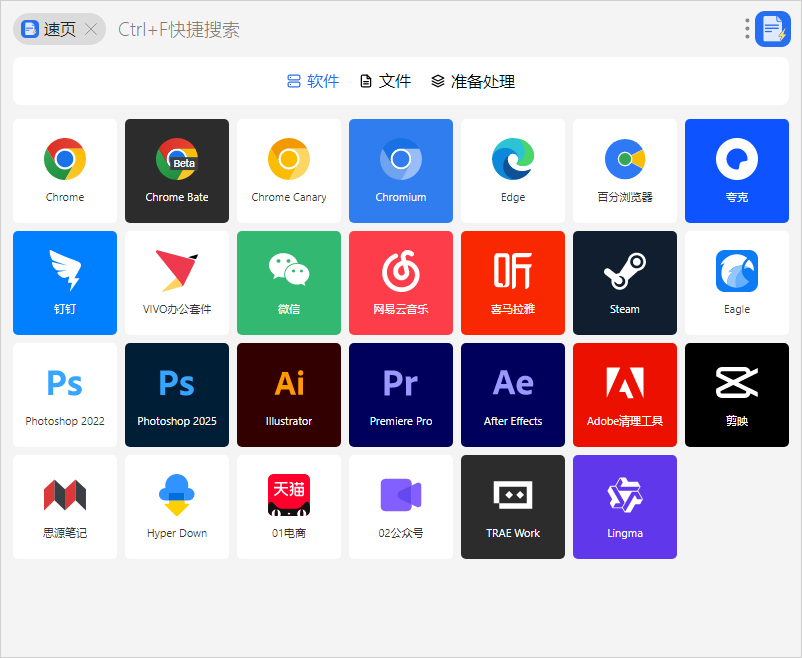Viewport: 802px width, 658px height.
Task: Open the Lingma tile
Action: tap(625, 507)
